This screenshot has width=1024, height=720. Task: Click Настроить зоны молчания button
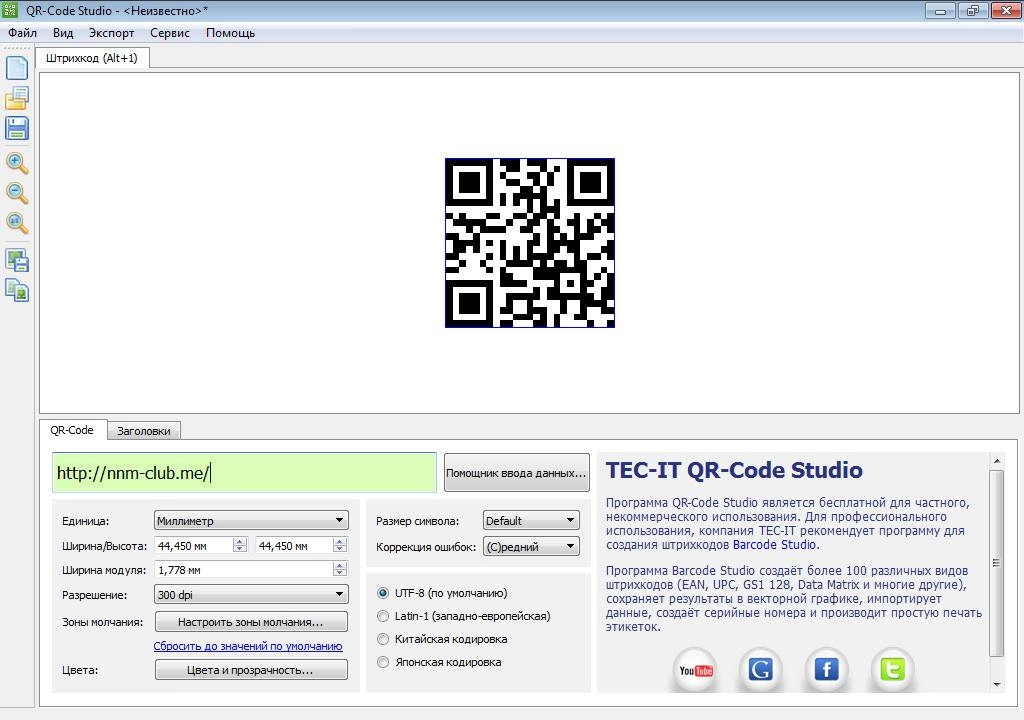coord(251,622)
